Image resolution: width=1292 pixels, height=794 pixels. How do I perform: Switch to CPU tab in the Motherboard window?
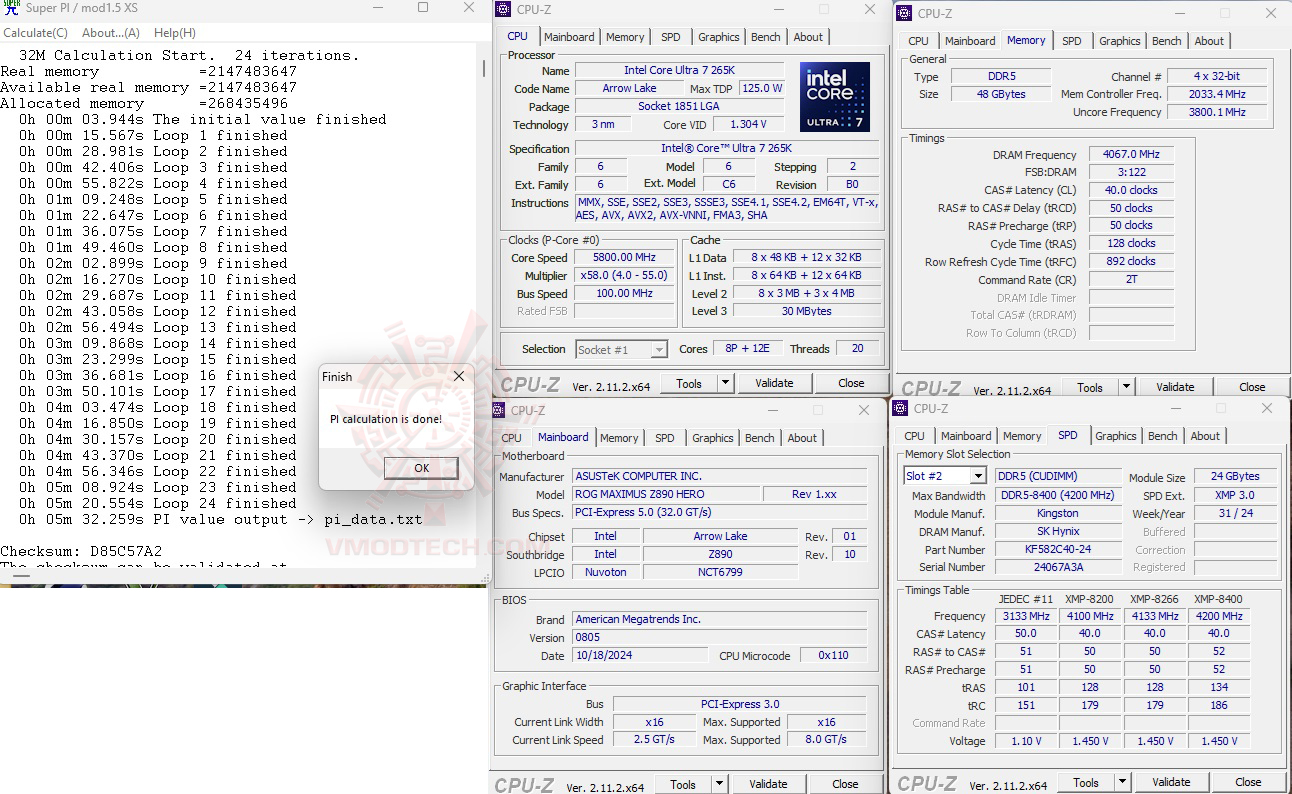tap(511, 438)
